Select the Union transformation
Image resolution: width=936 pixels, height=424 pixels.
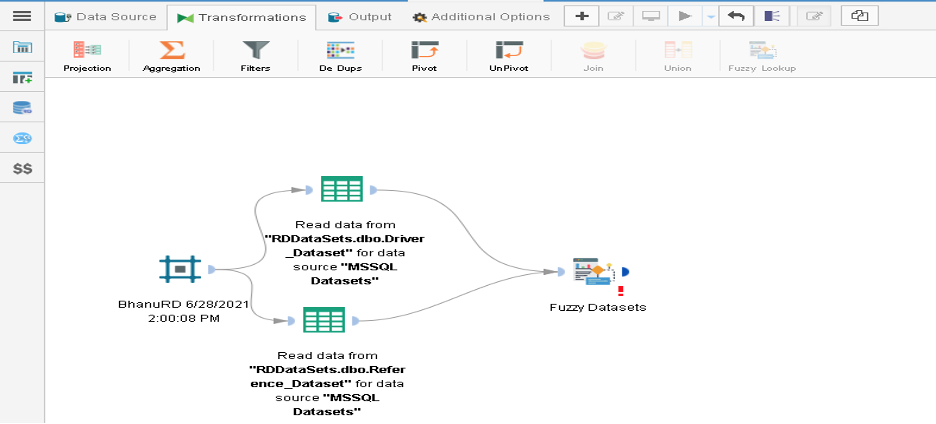click(x=678, y=57)
